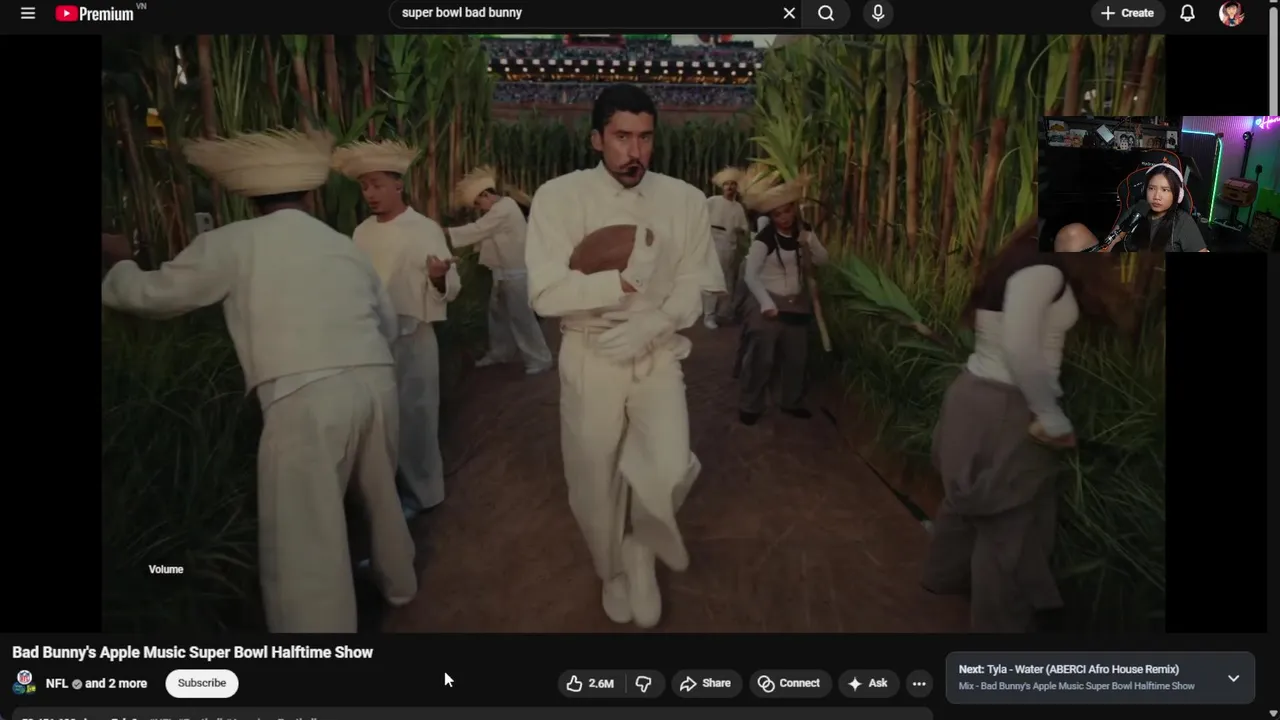Open the Ask AI button
This screenshot has width=1280, height=720.
click(x=867, y=683)
